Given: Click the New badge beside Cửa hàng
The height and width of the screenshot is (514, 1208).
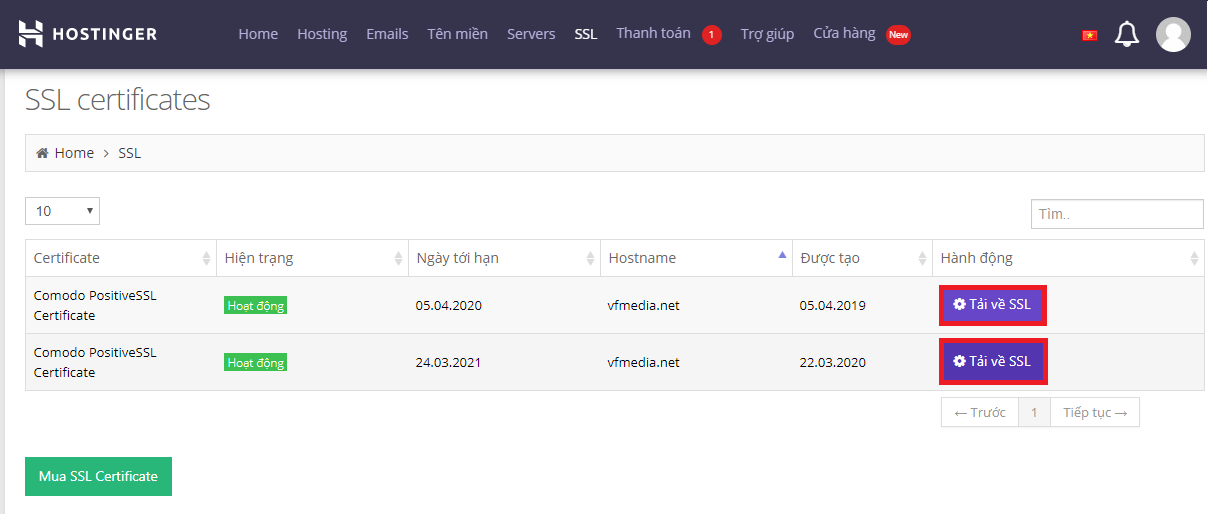Looking at the screenshot, I should 898,35.
